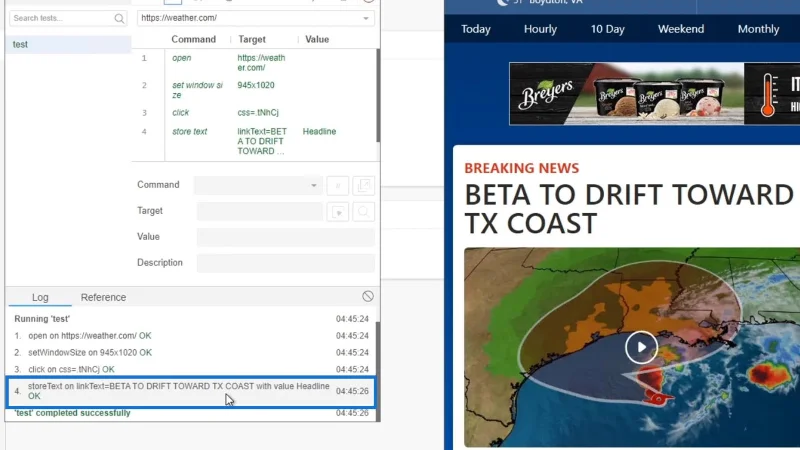
Task: Click the Breyers banner advertisement
Action: tap(655, 93)
